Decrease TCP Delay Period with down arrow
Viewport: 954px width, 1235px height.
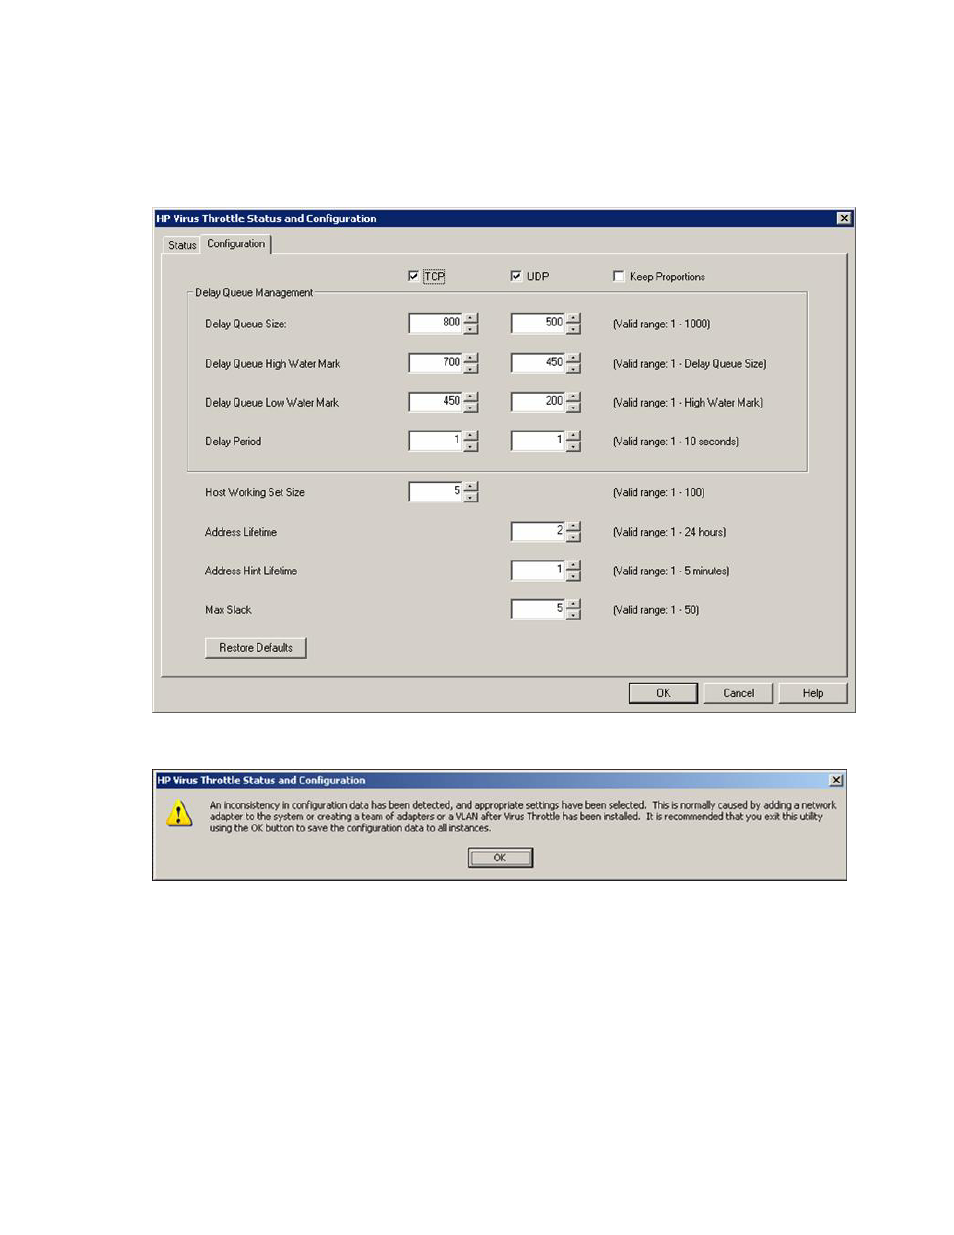[x=471, y=446]
